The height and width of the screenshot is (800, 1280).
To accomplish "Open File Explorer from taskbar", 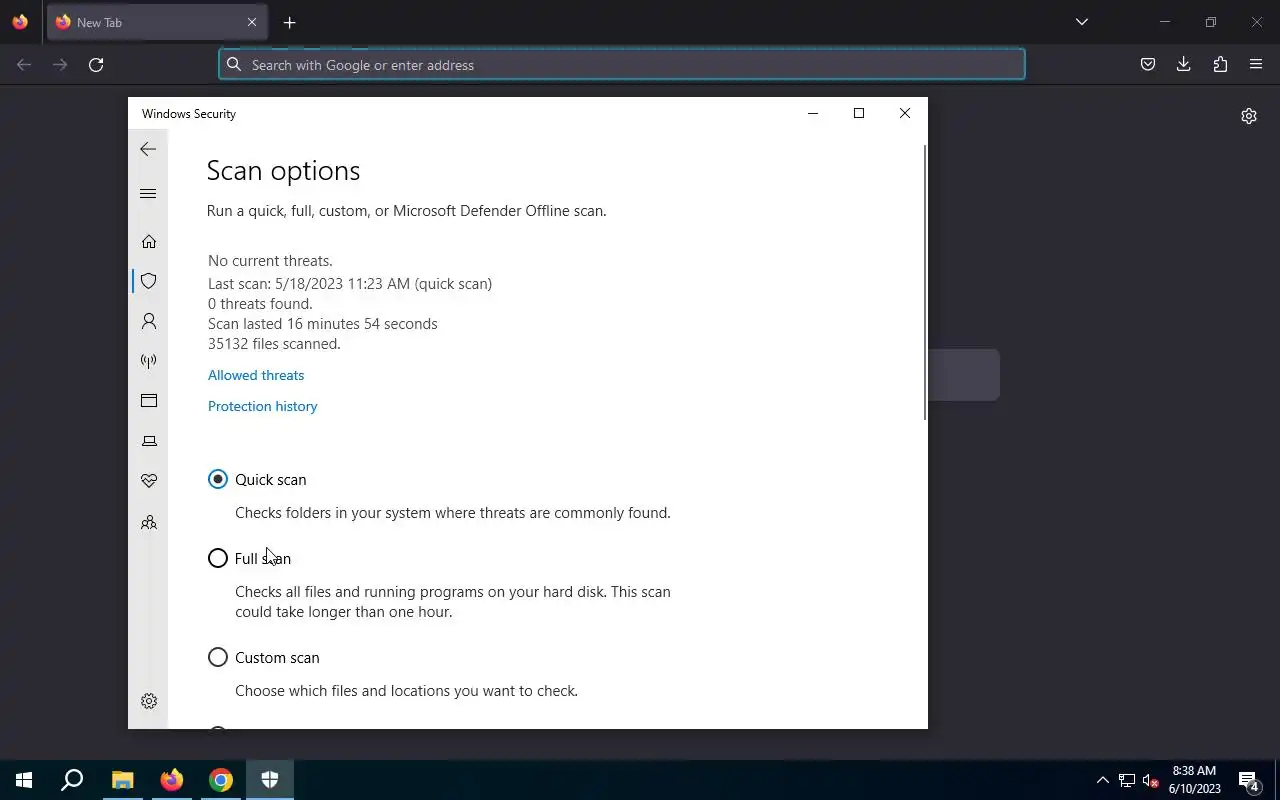I will tap(122, 780).
